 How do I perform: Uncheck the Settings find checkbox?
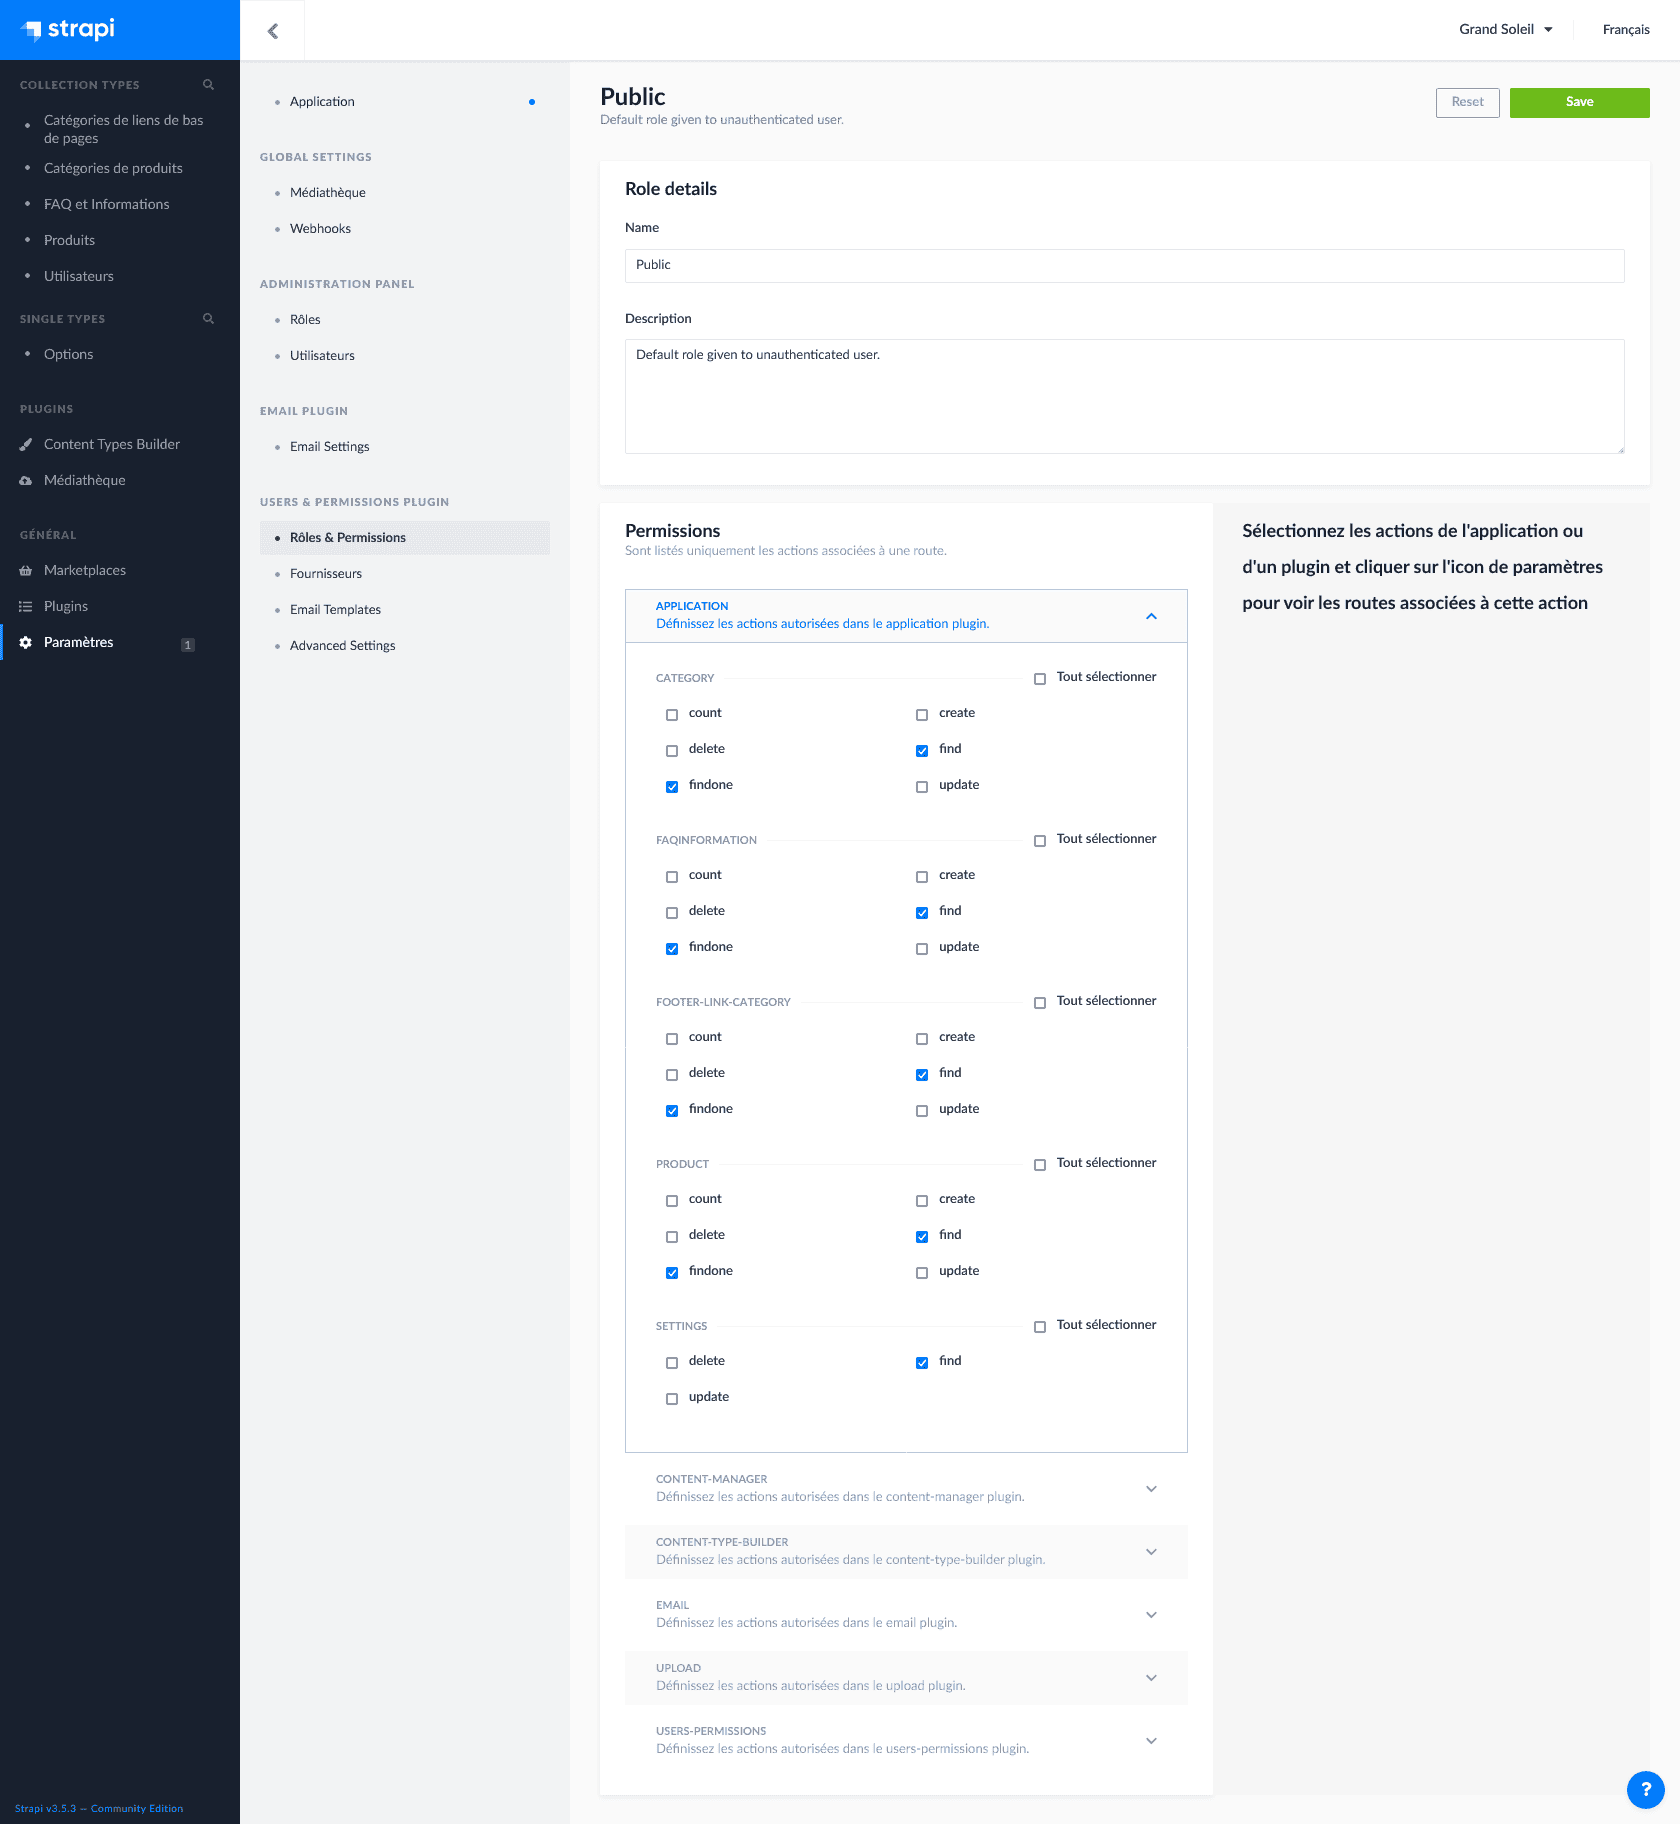(x=922, y=1362)
